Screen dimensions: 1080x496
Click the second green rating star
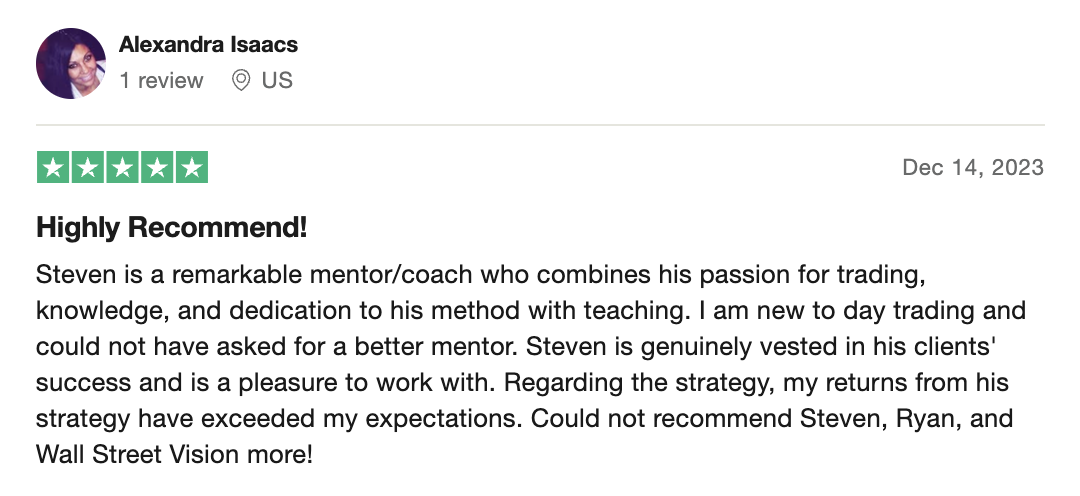[x=87, y=167]
